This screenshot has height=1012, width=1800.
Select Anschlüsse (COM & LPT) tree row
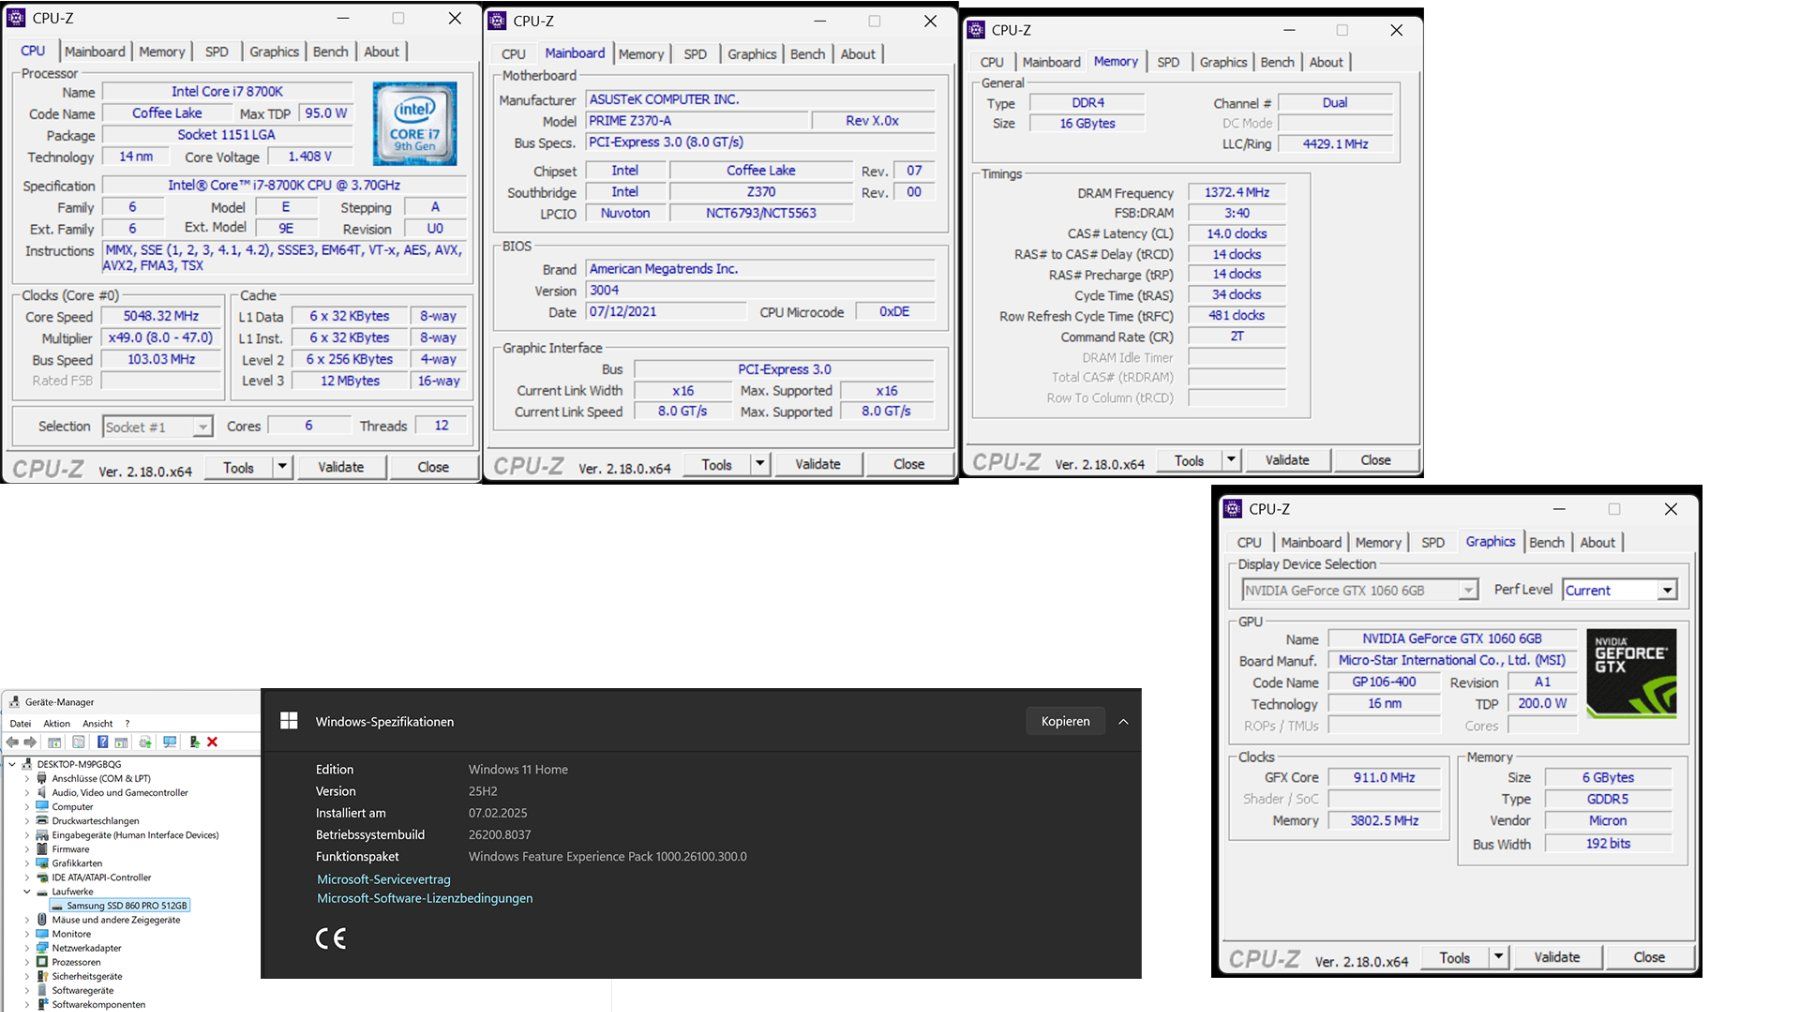tap(101, 778)
